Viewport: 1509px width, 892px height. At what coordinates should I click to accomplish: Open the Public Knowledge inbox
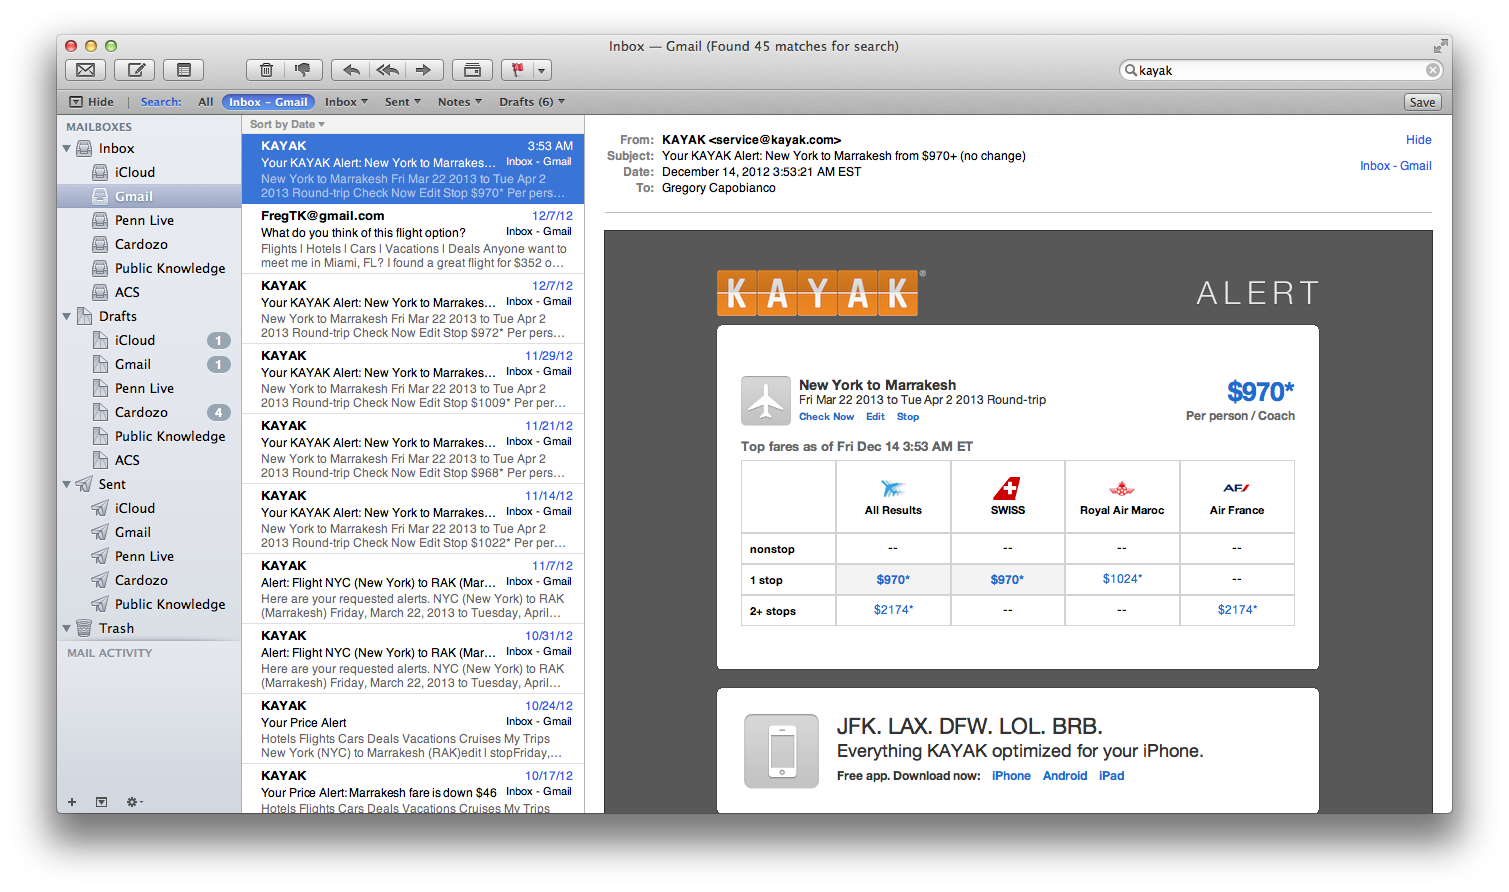tap(149, 268)
